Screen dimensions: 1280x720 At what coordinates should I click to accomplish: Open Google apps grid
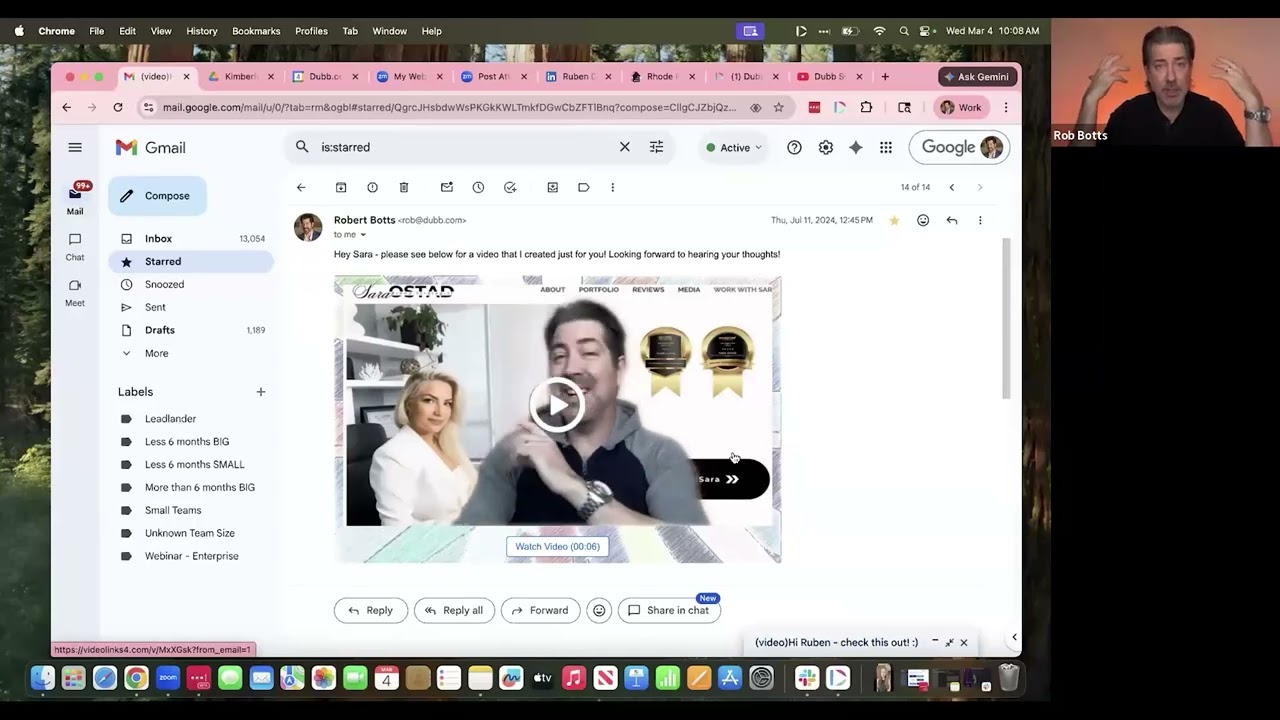(886, 147)
